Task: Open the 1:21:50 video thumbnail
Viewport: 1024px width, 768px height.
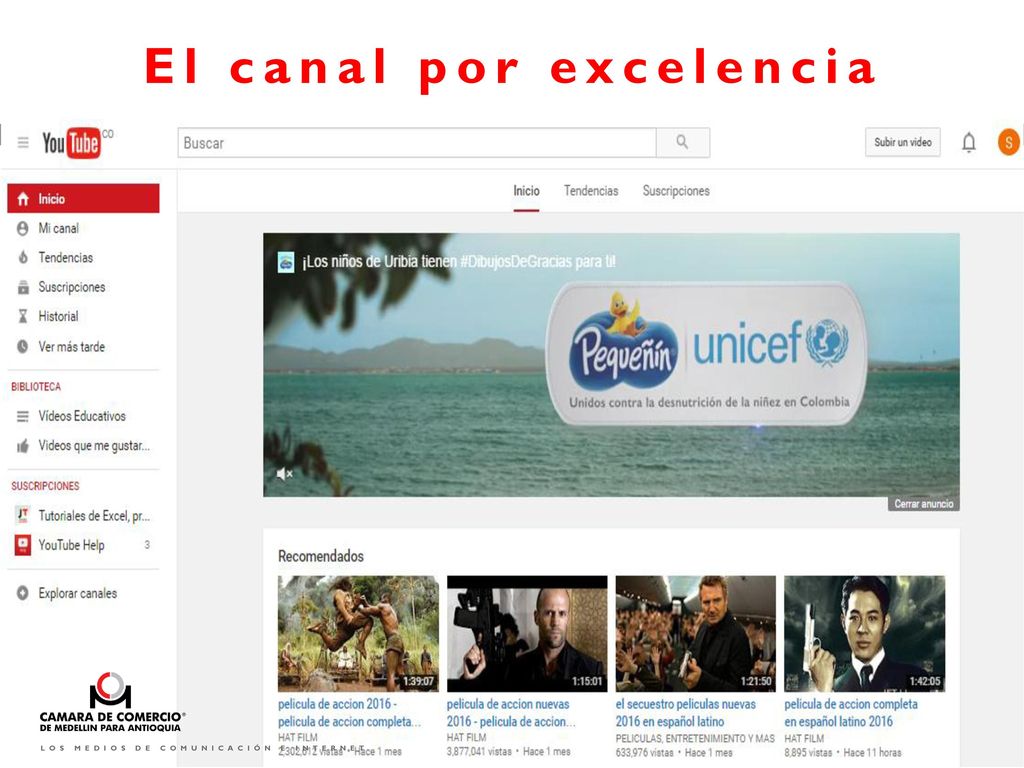Action: pyautogui.click(x=696, y=633)
